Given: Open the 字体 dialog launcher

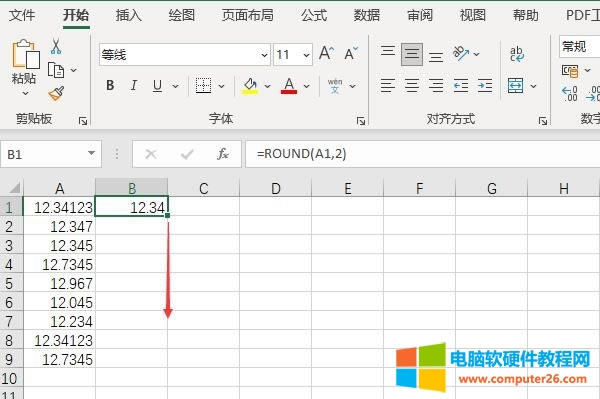Looking at the screenshot, I should pos(361,121).
